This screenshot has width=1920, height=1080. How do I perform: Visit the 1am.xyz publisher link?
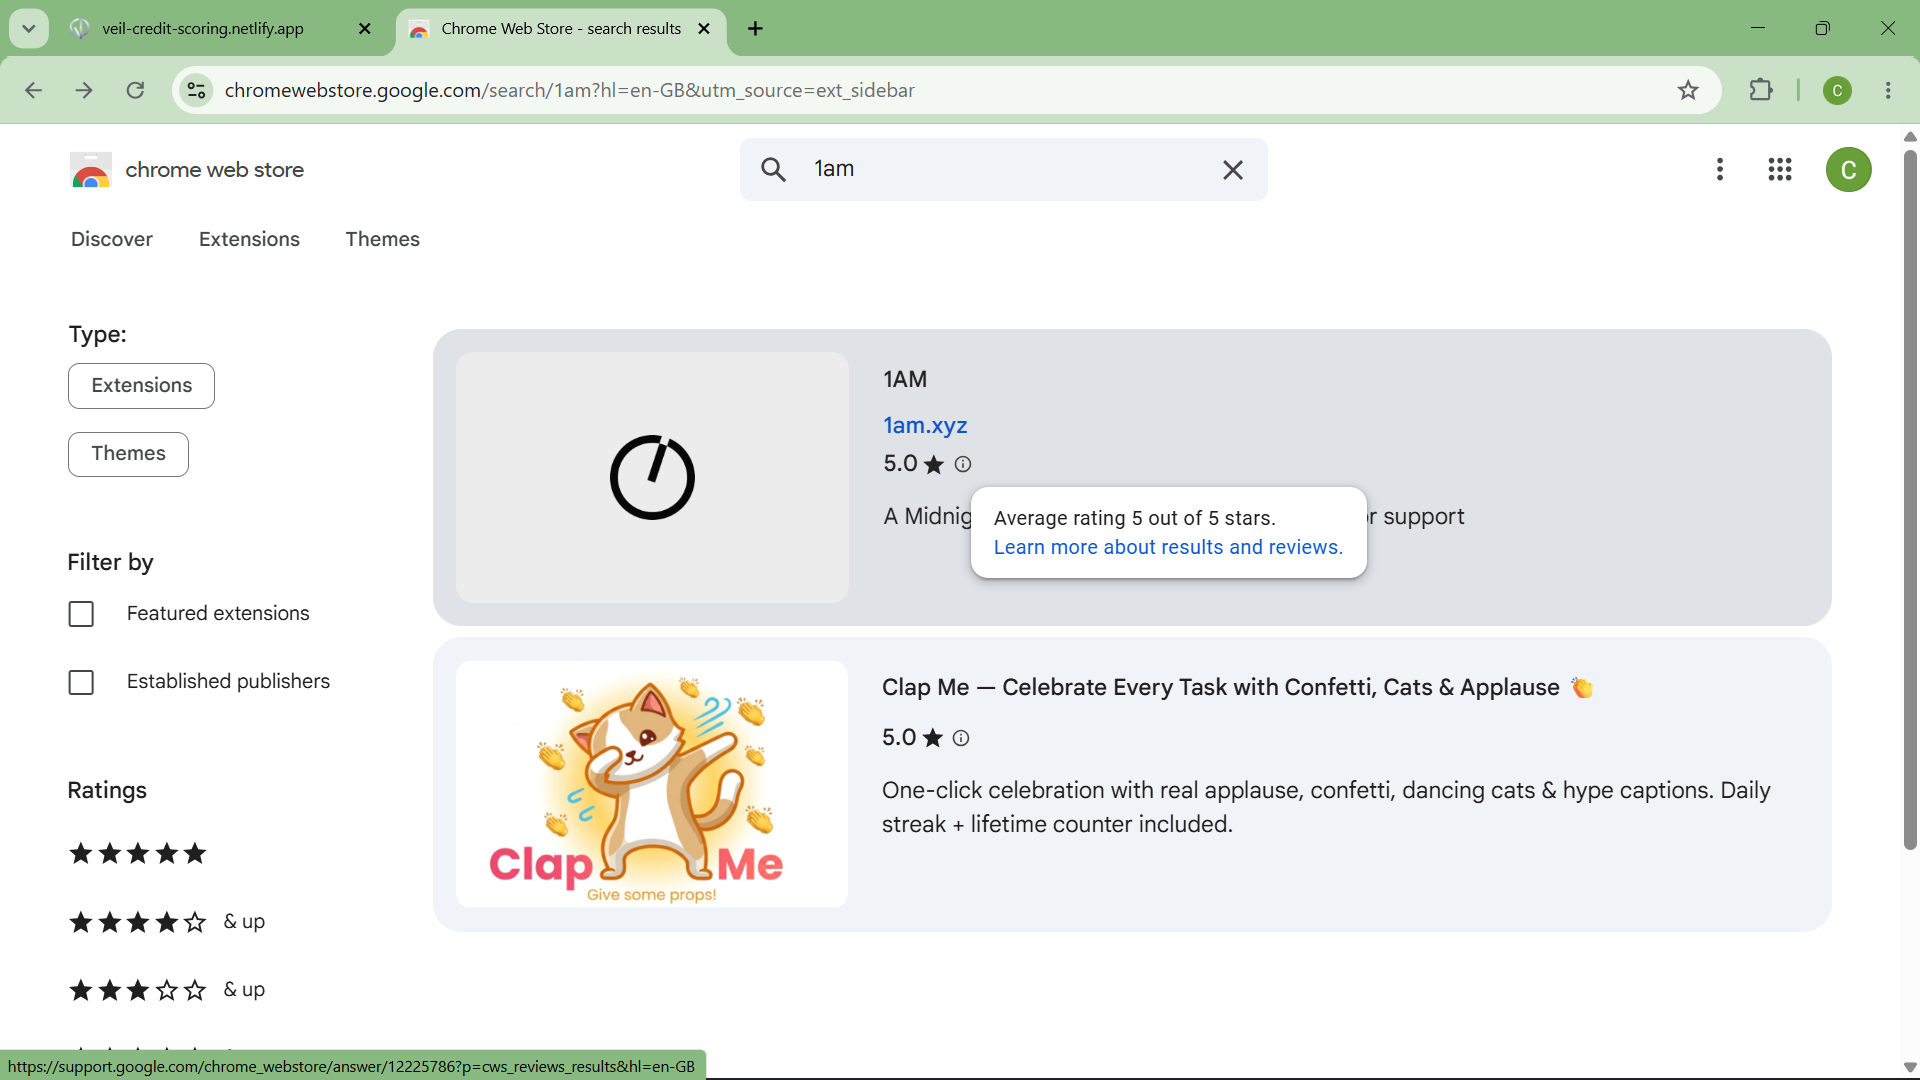point(925,426)
